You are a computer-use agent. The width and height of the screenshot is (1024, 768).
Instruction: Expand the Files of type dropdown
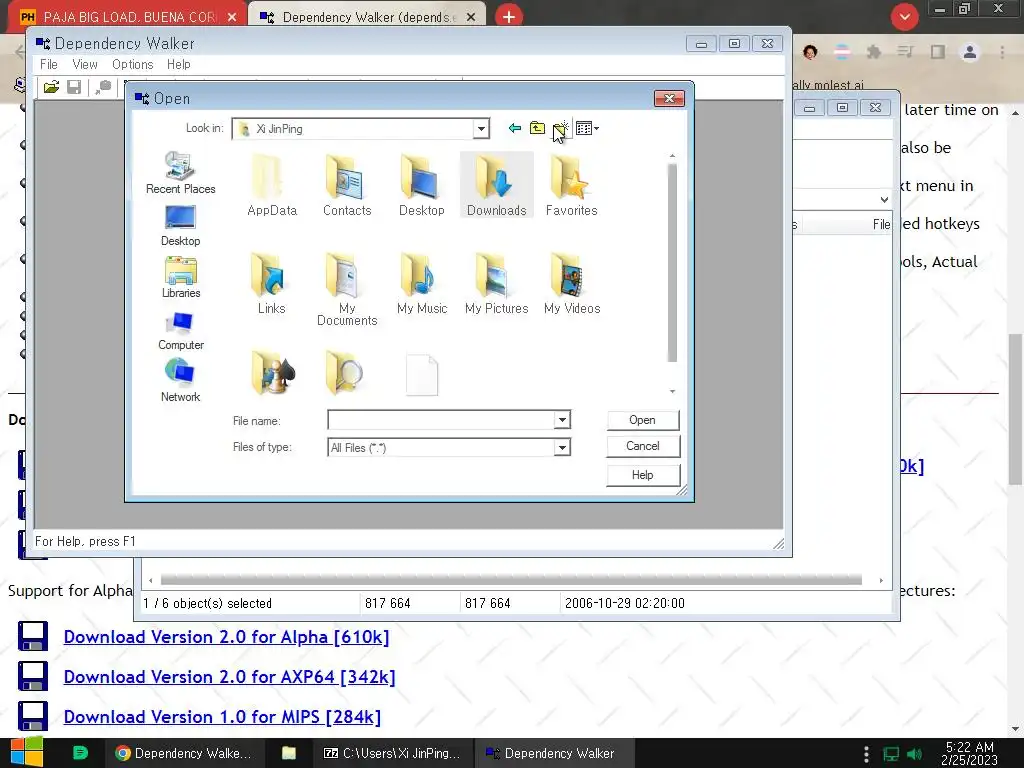[562, 447]
